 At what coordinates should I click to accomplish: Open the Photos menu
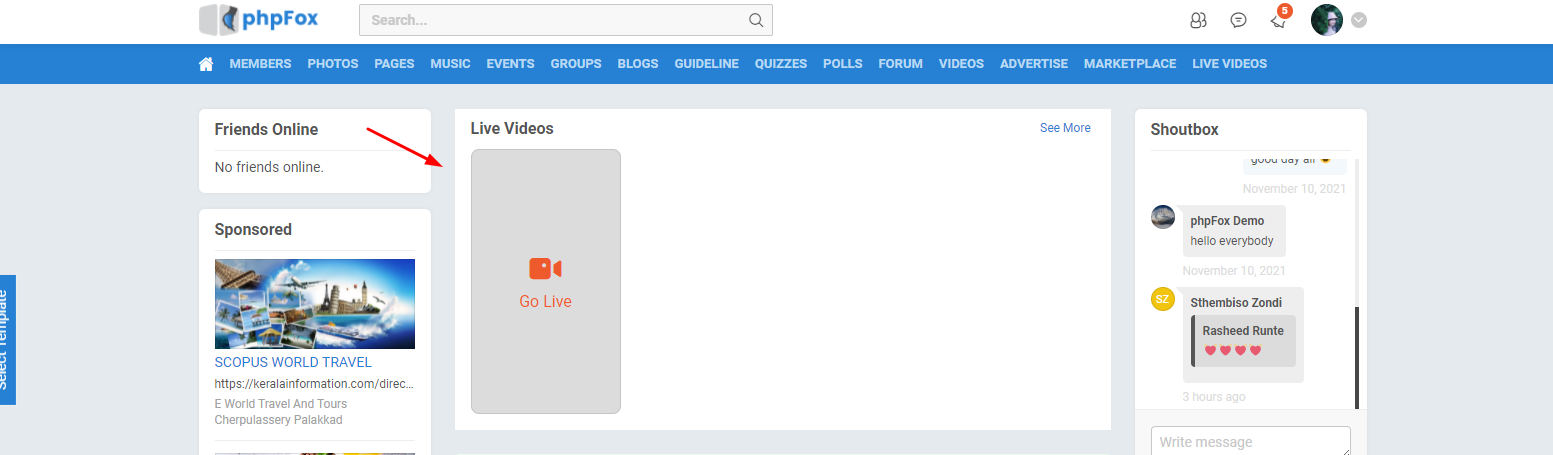[333, 64]
